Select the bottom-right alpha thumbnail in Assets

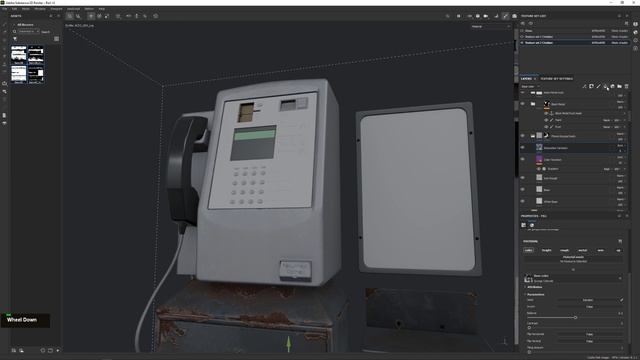pyautogui.click(x=36, y=75)
